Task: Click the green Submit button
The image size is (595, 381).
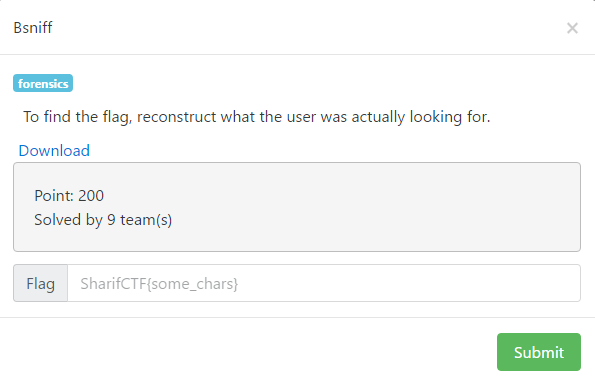Action: point(539,352)
